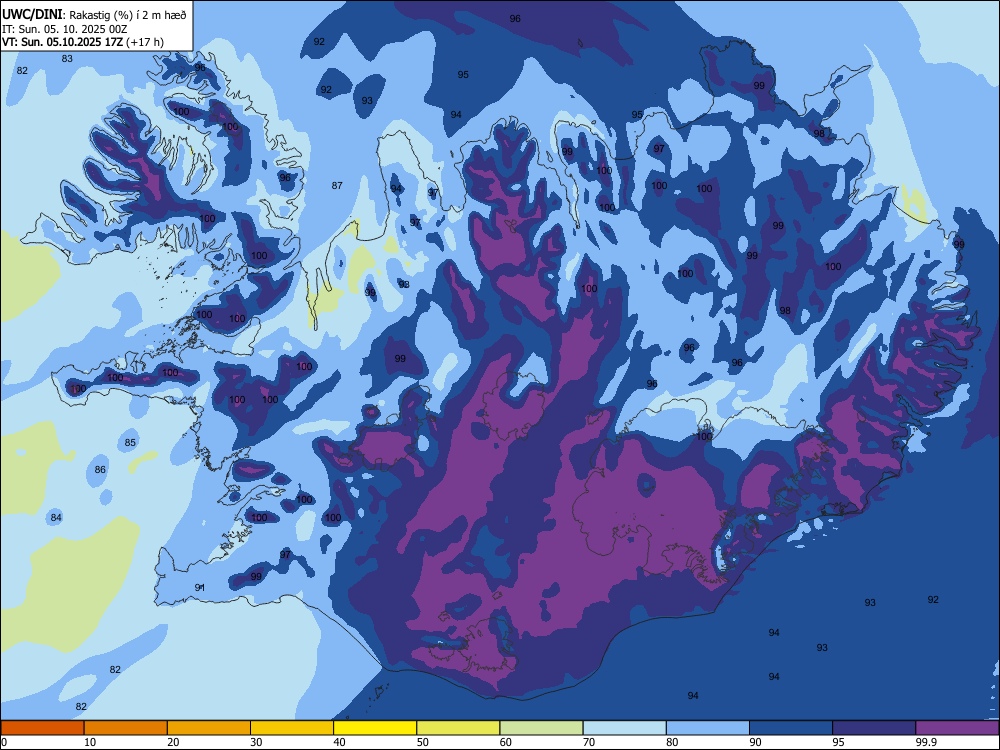Click the bright yellow 40–50 legend swatch

click(375, 728)
